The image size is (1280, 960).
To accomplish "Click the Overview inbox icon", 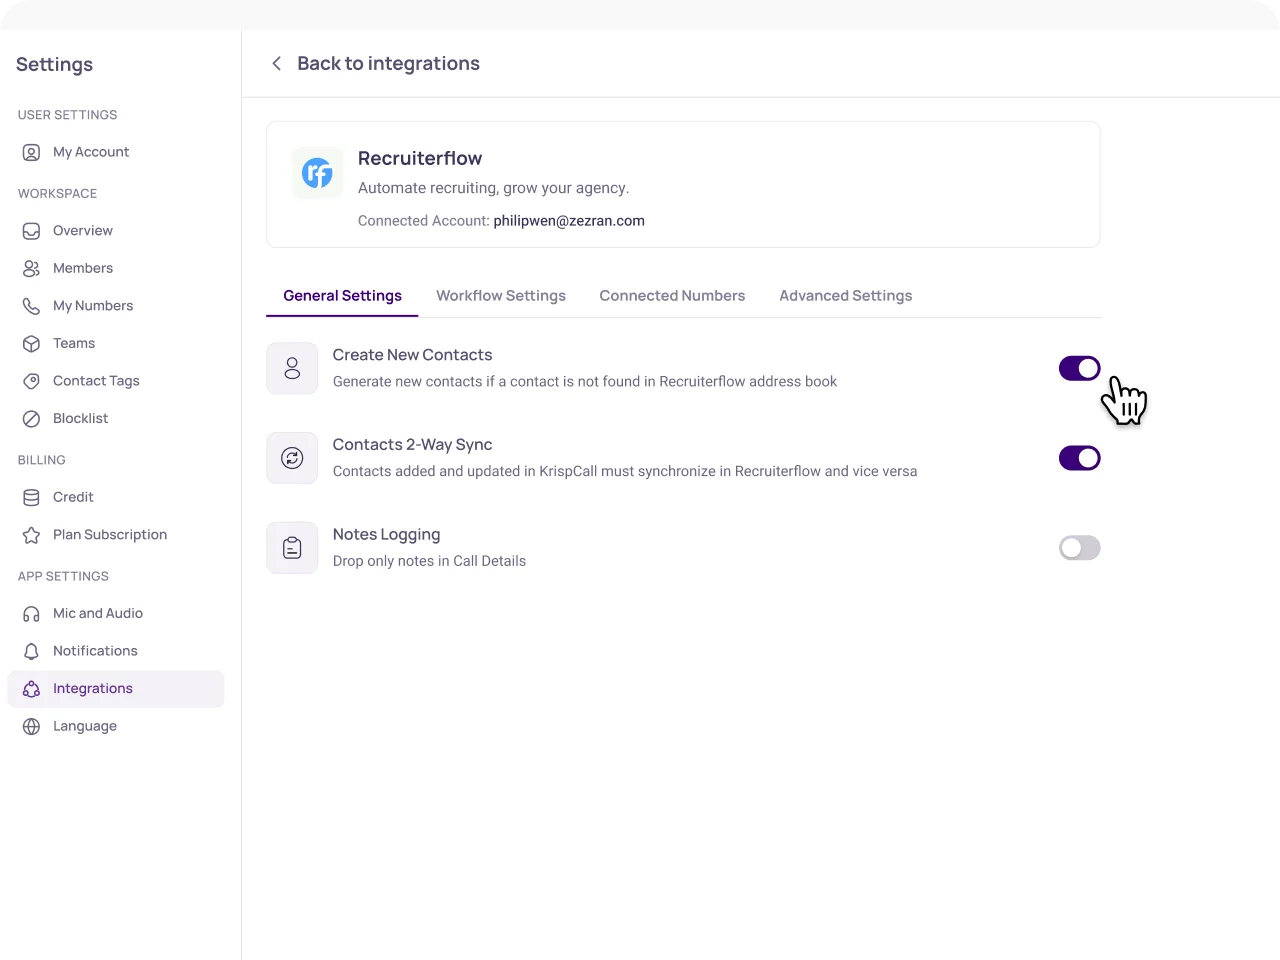I will click(x=31, y=231).
